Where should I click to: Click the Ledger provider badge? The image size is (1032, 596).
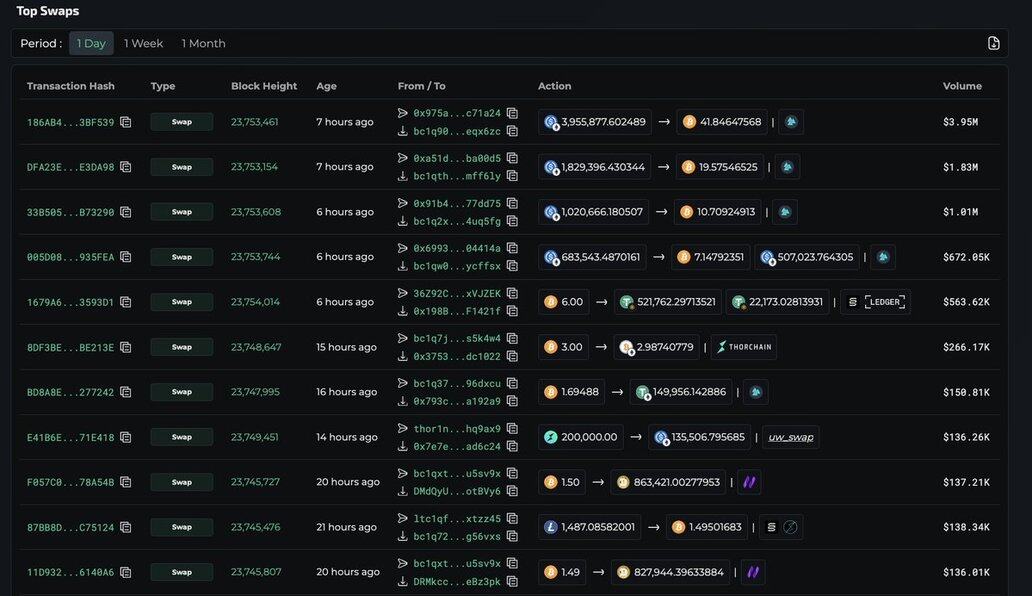point(875,302)
